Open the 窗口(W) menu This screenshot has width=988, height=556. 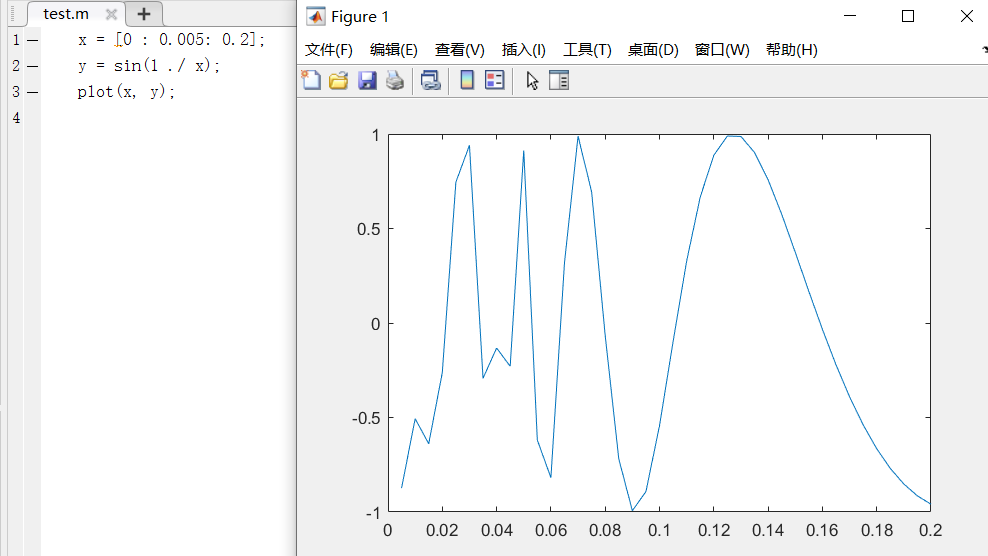click(x=722, y=50)
